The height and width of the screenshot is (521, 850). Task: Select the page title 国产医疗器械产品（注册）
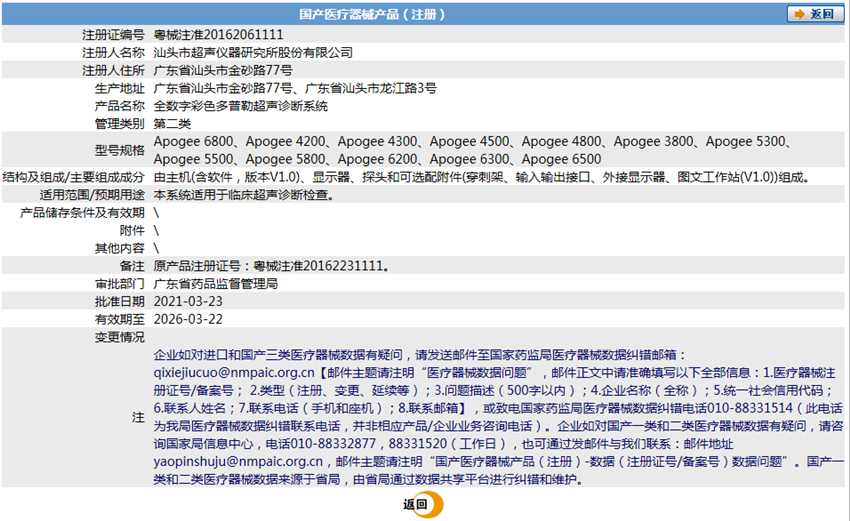pyautogui.click(x=372, y=14)
